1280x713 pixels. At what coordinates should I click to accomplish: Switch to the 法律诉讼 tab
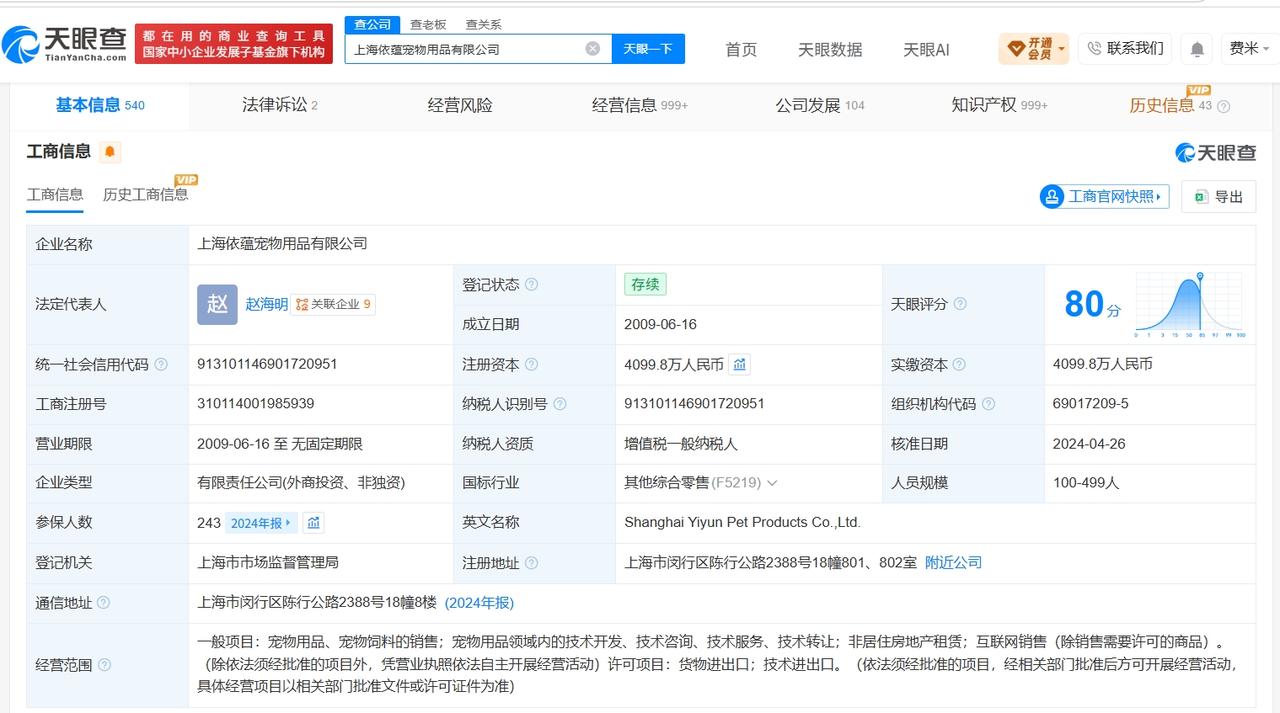[x=279, y=105]
